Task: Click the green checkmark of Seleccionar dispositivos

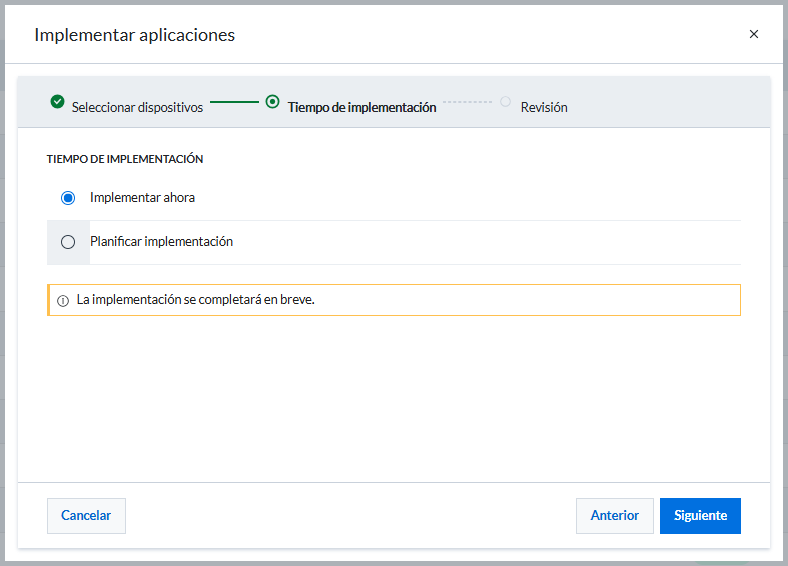Action: (x=57, y=102)
